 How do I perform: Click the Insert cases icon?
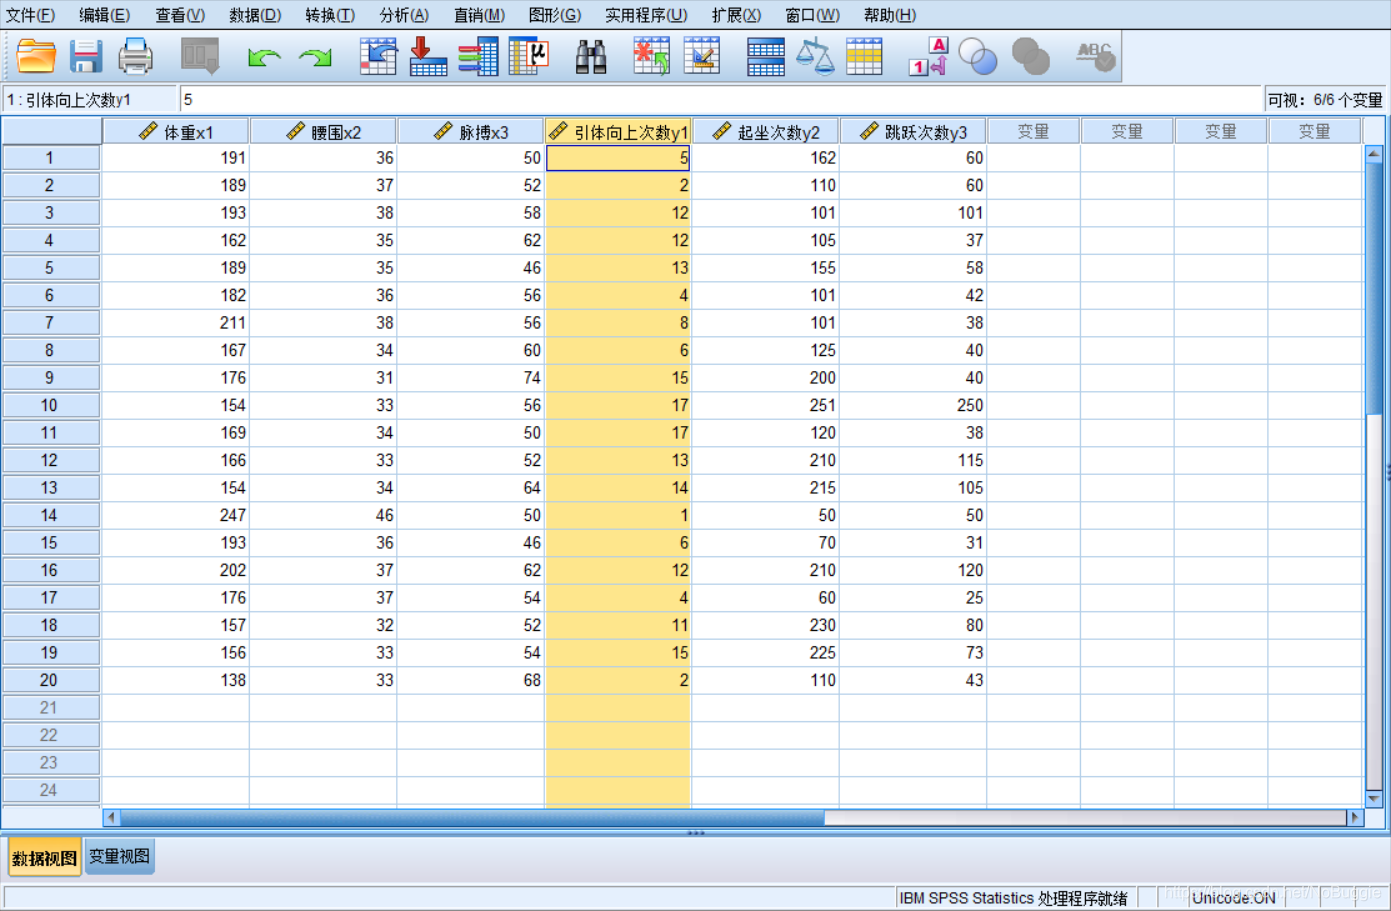[x=652, y=56]
